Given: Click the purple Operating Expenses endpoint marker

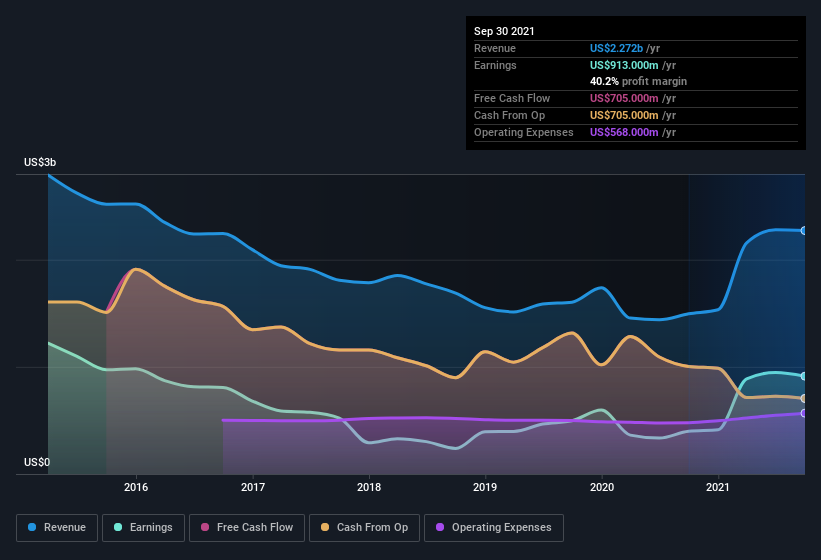Looking at the screenshot, I should click(804, 413).
